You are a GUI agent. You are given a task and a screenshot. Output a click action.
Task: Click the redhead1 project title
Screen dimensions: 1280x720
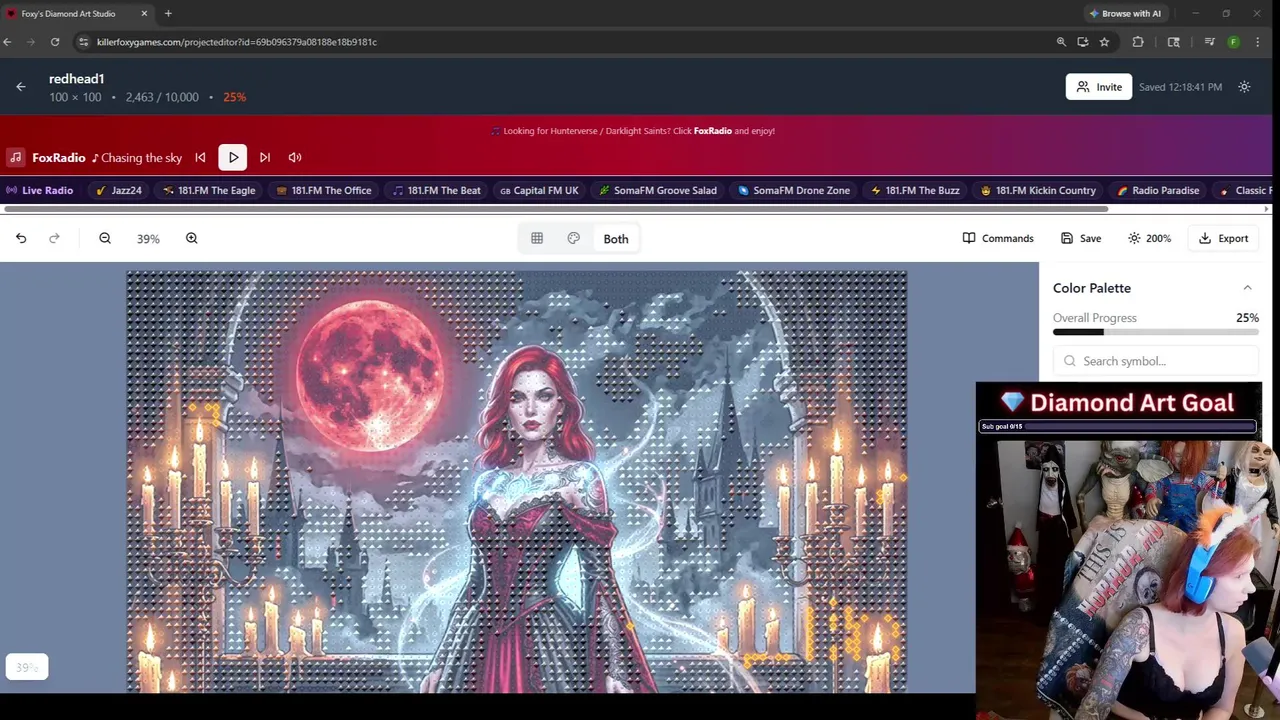click(77, 79)
